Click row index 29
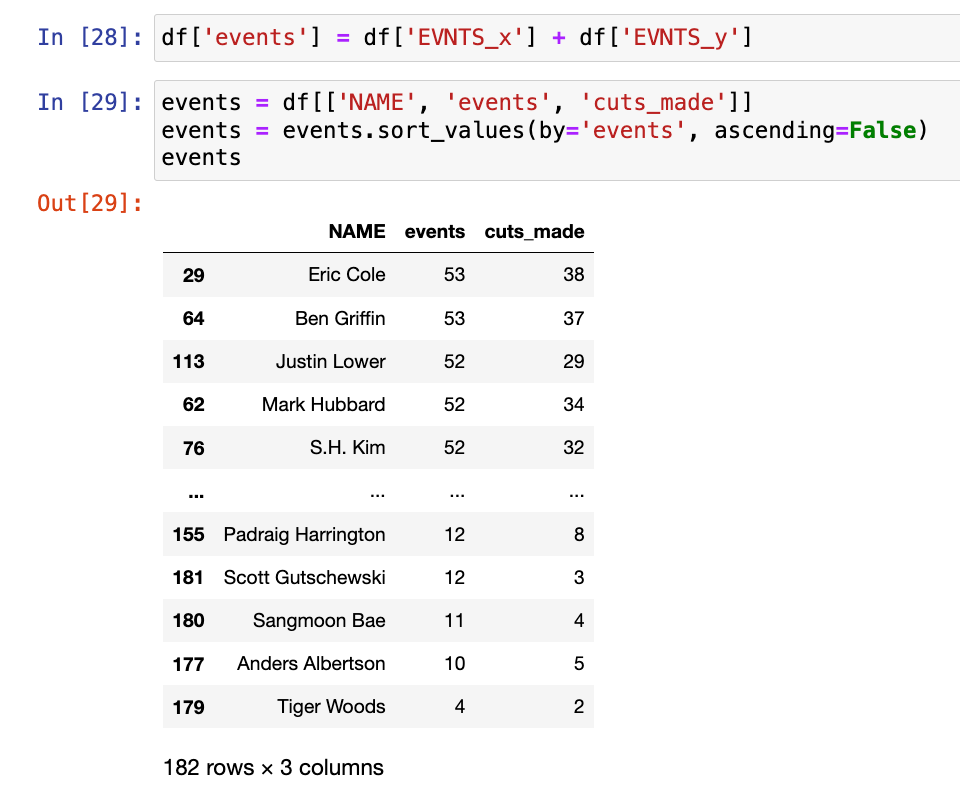The height and width of the screenshot is (800, 960). click(193, 275)
